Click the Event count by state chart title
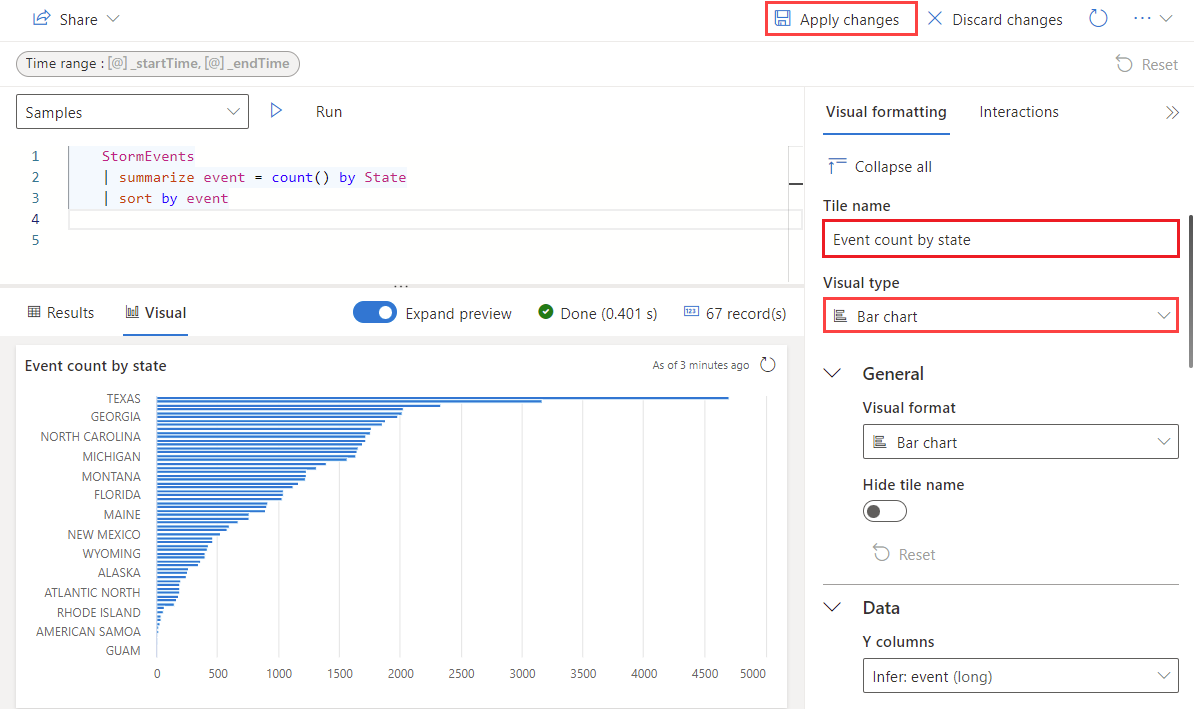This screenshot has width=1194, height=709. click(95, 366)
